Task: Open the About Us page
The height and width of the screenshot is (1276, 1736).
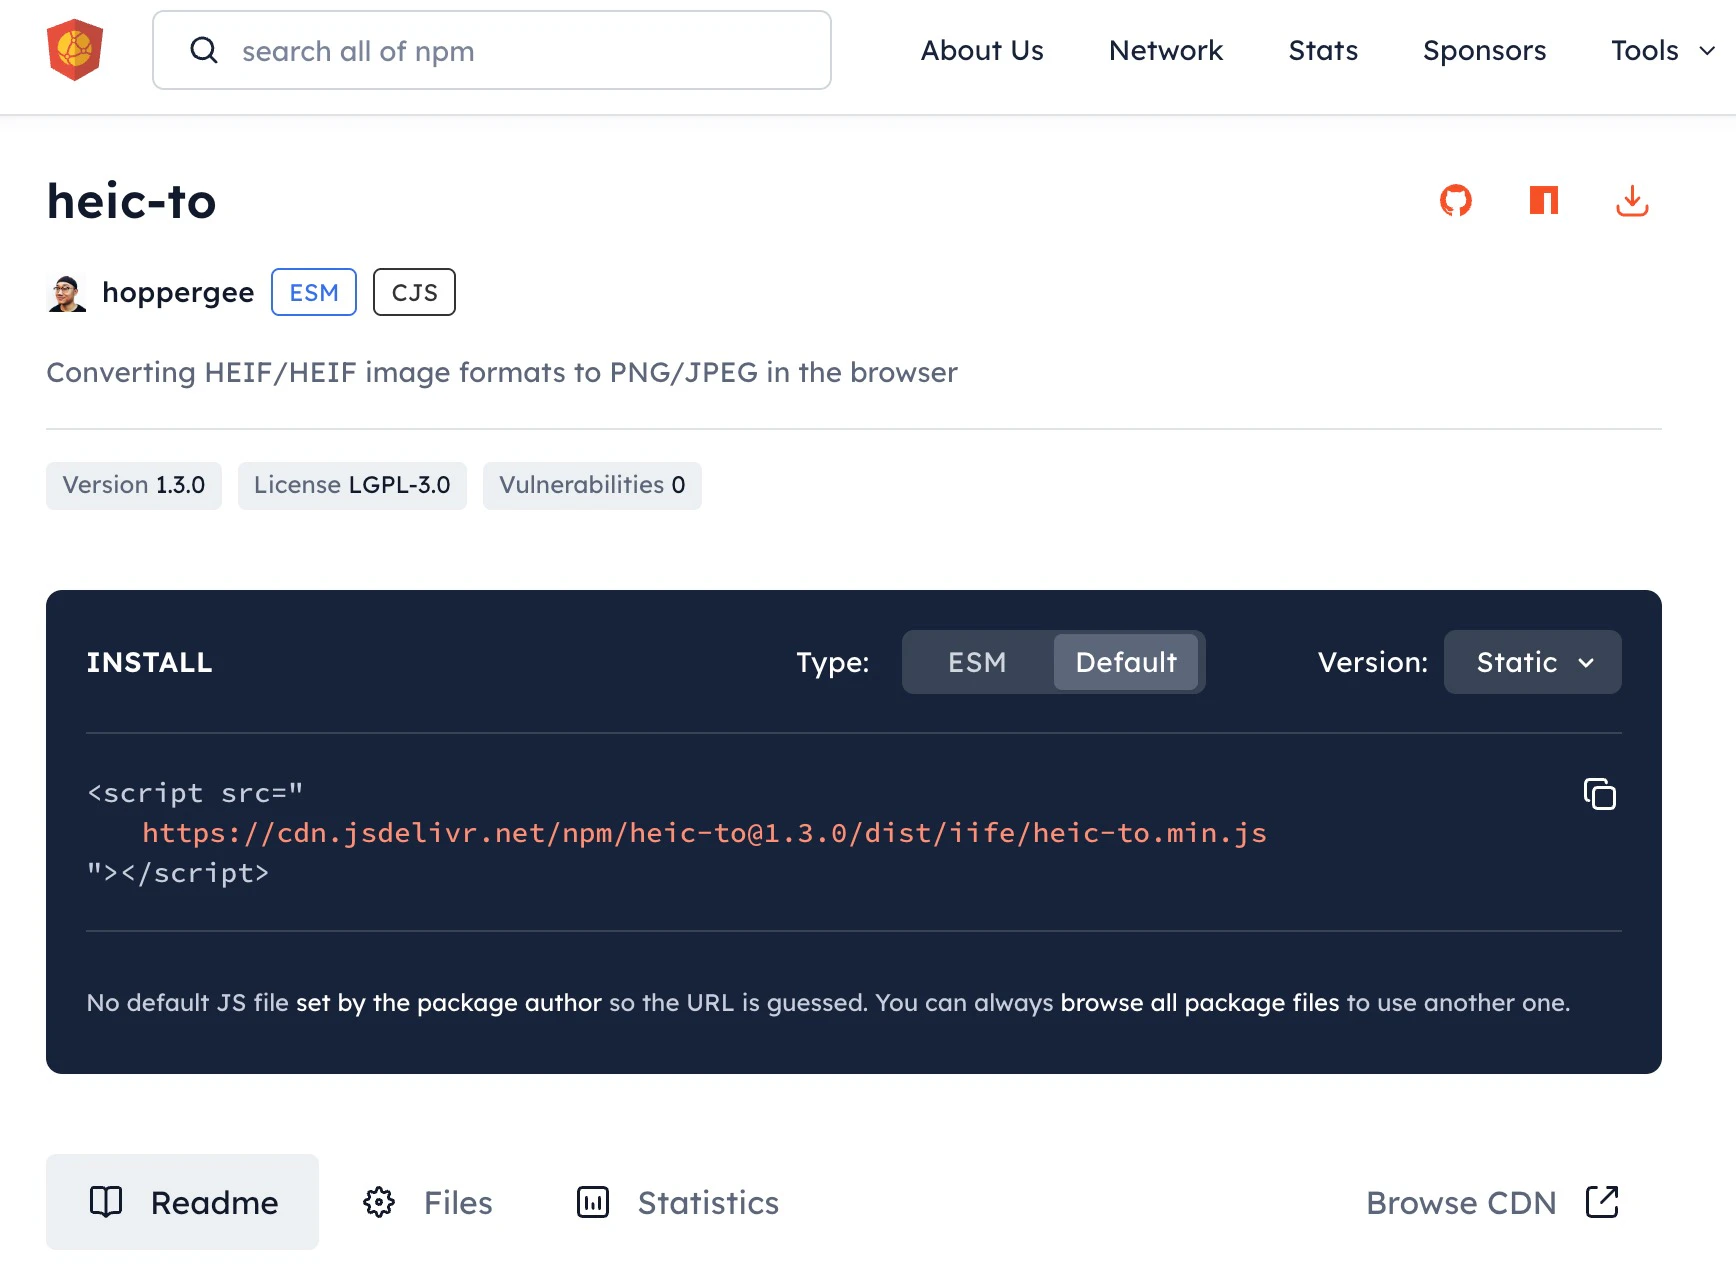Action: point(982,50)
